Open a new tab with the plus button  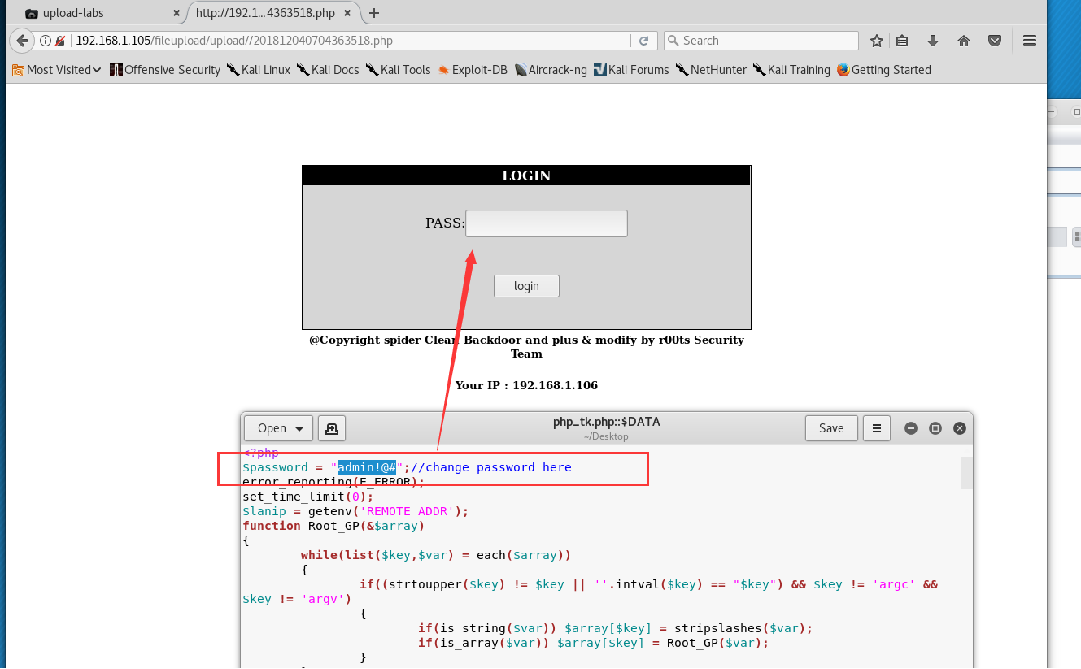[x=374, y=12]
